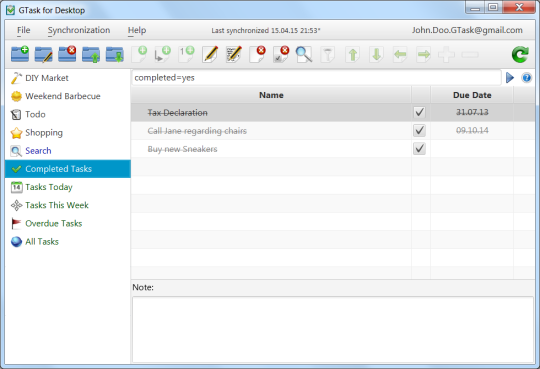Click the Name column header
The width and height of the screenshot is (540, 369).
(271, 95)
